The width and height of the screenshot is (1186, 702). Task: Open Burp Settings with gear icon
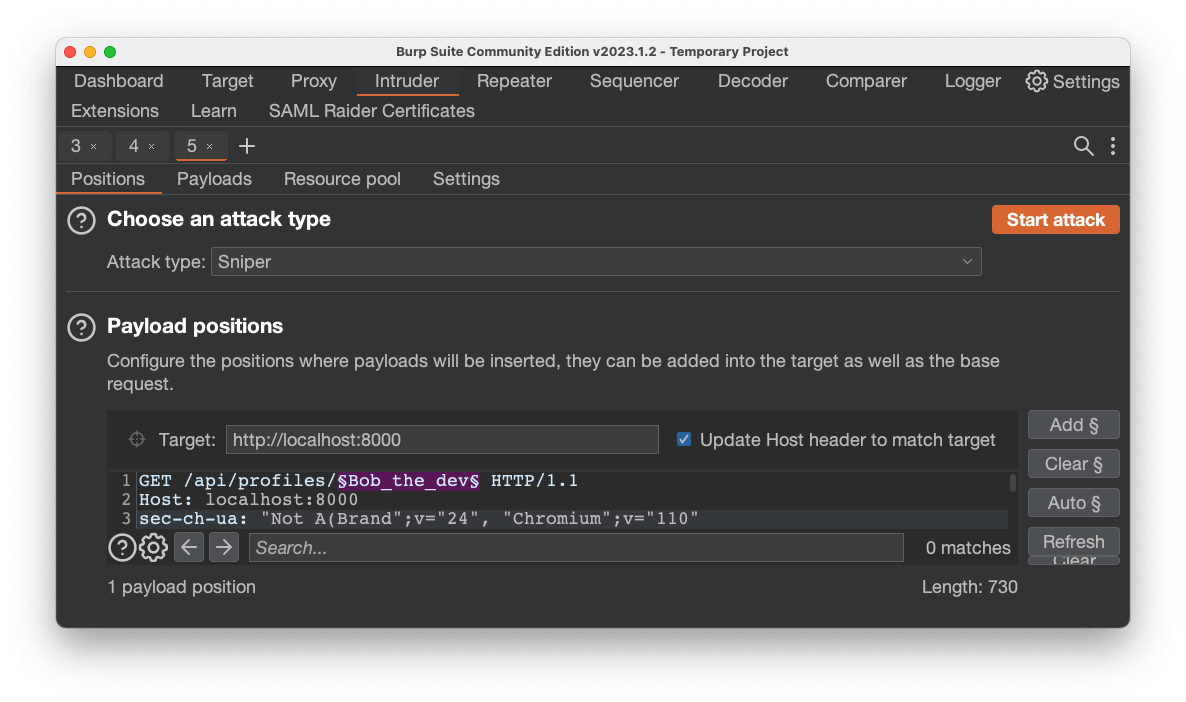click(x=1037, y=81)
